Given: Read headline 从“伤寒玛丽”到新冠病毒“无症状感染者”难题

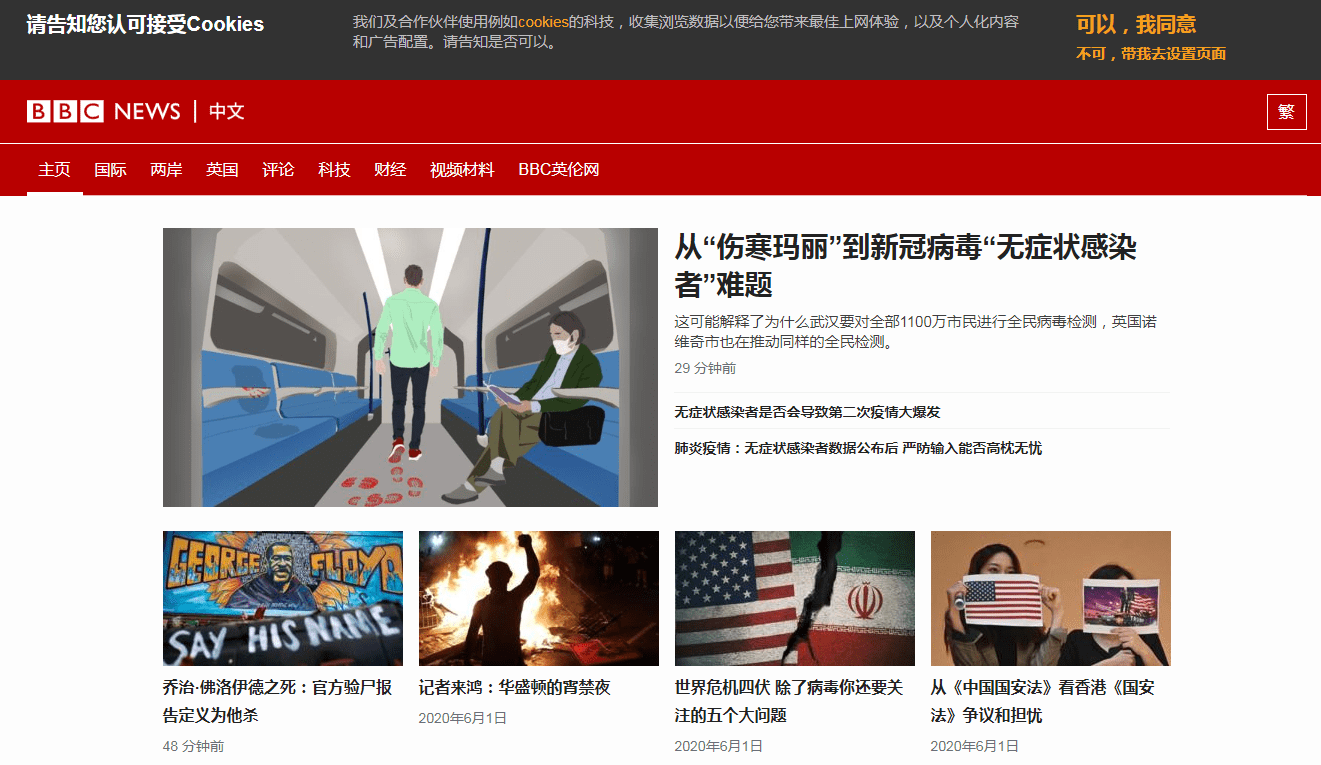Looking at the screenshot, I should (905, 265).
